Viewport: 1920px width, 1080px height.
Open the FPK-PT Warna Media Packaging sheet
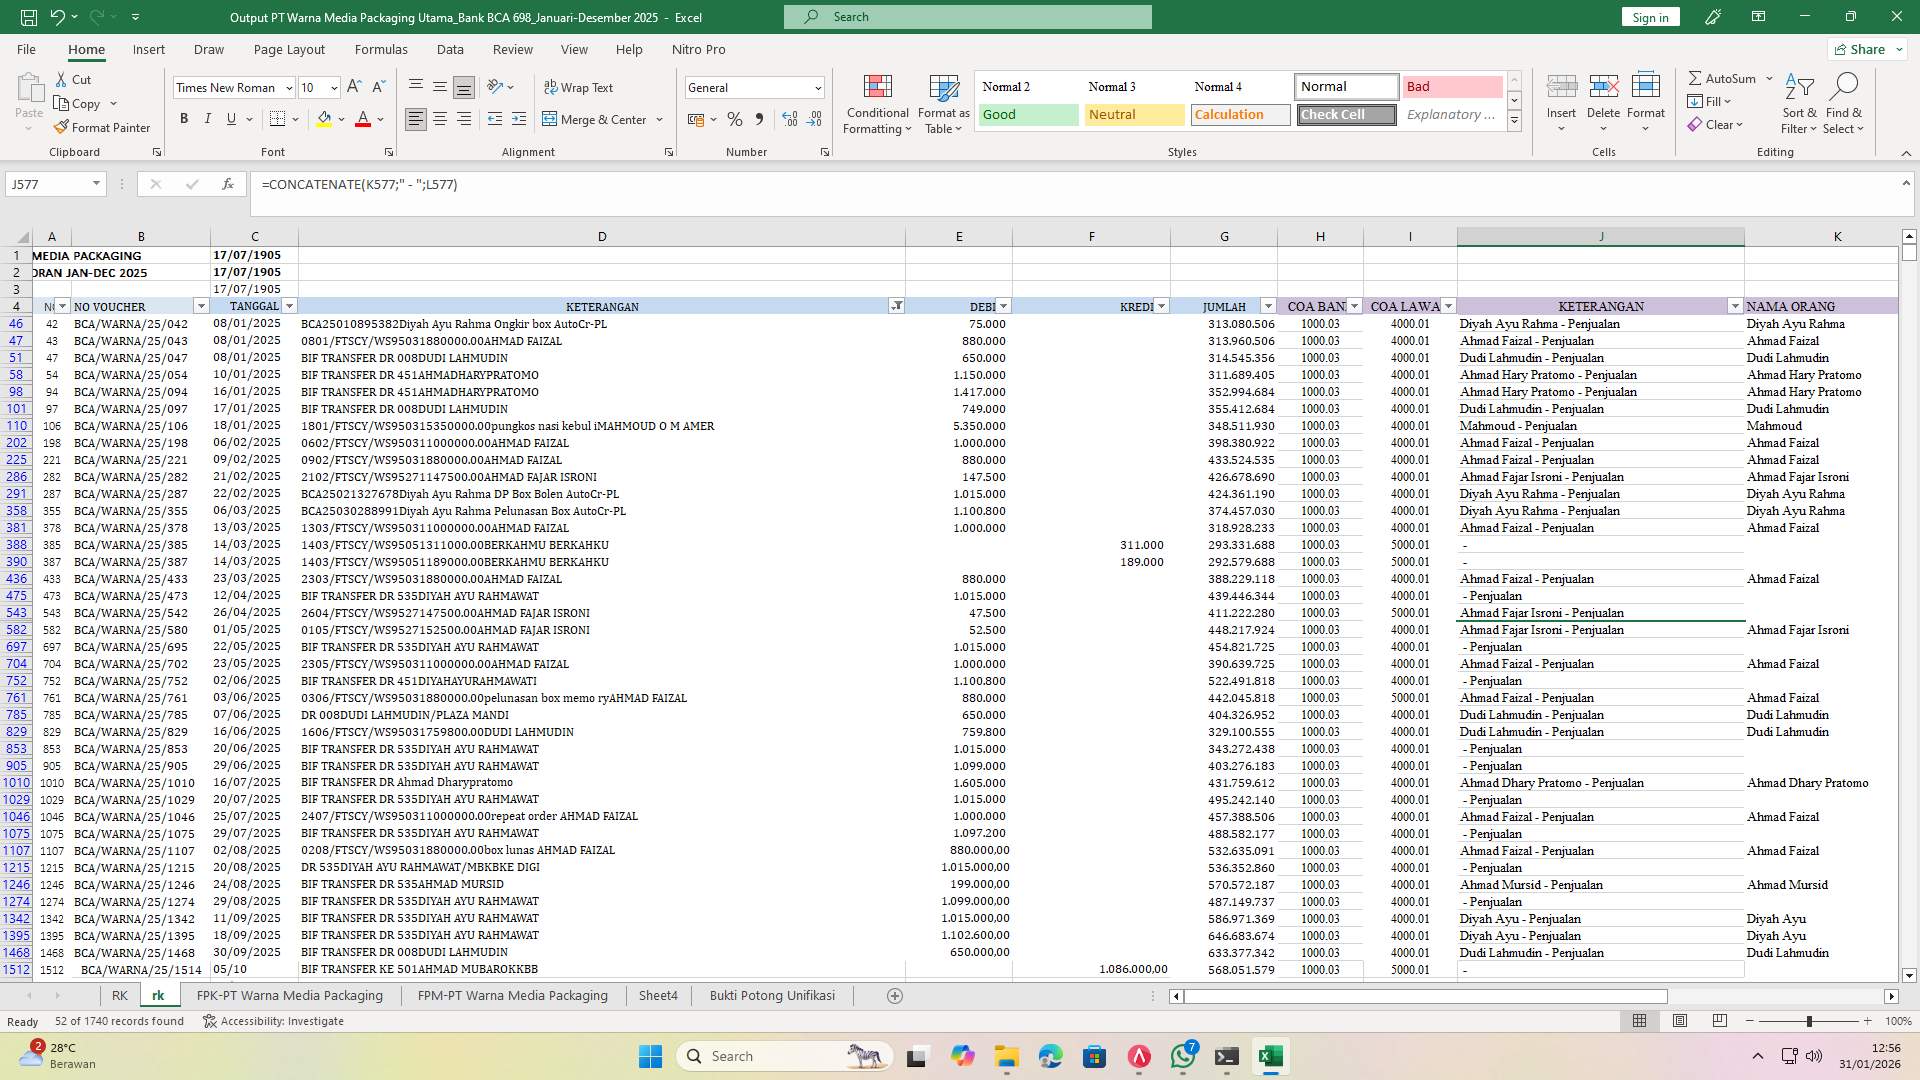click(x=291, y=995)
